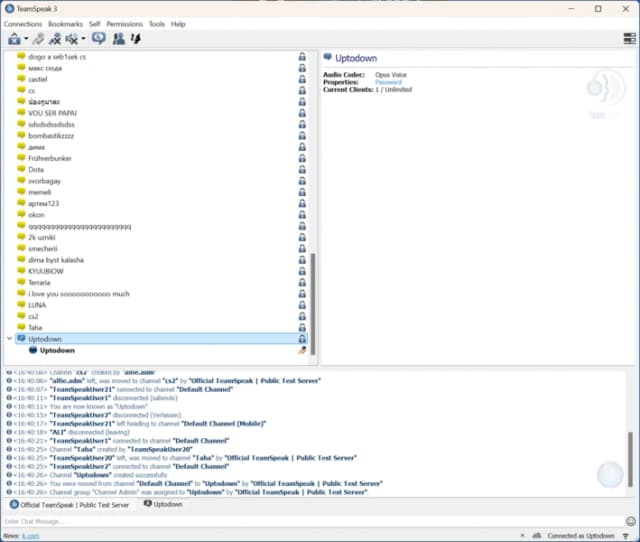The height and width of the screenshot is (542, 640).
Task: Open the Bookmarks menu
Action: 65,24
